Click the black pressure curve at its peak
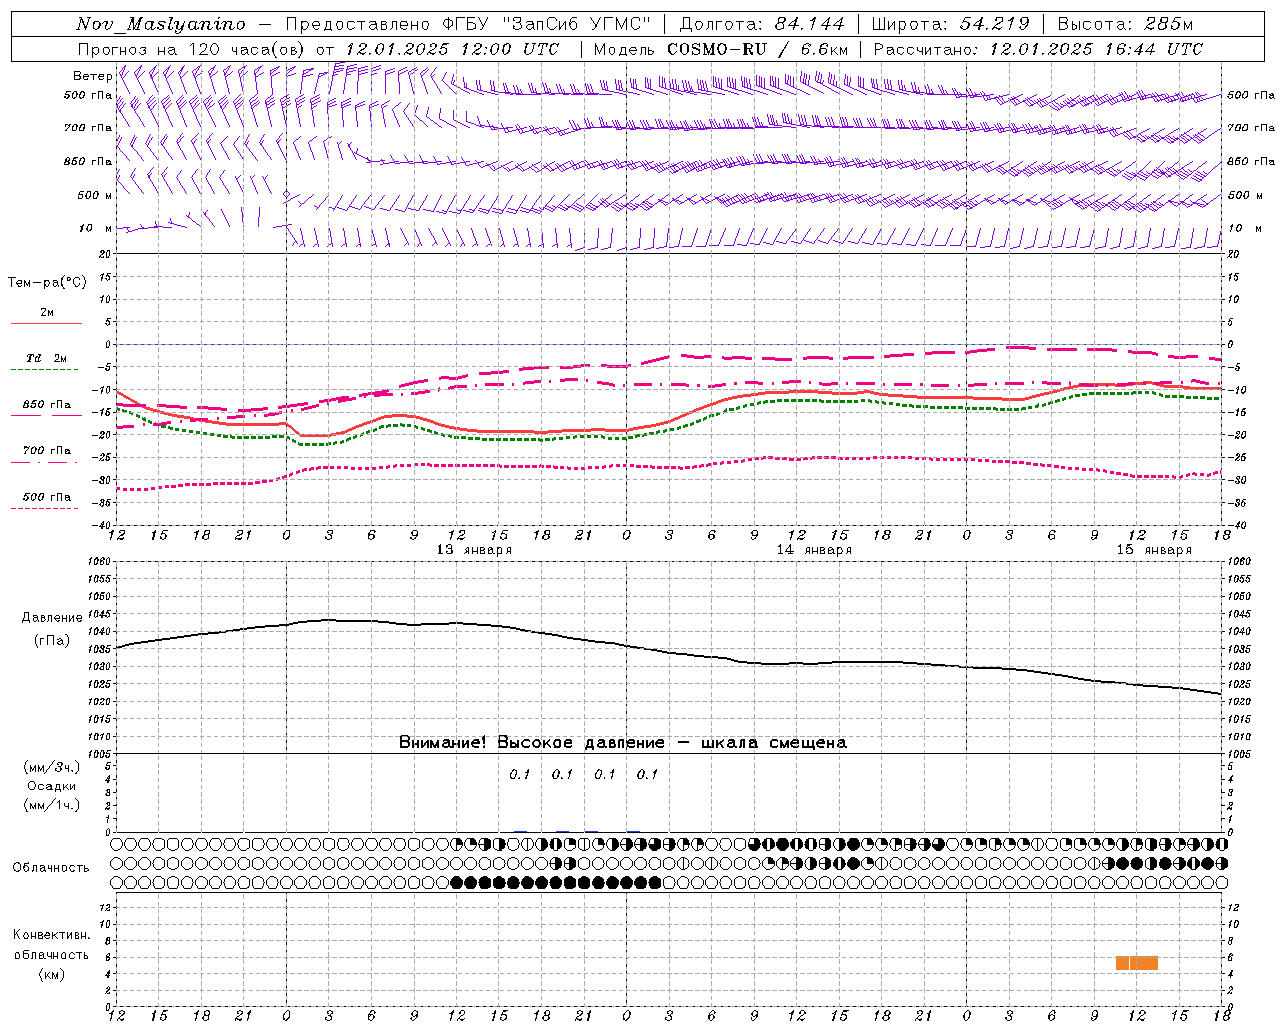 (330, 620)
